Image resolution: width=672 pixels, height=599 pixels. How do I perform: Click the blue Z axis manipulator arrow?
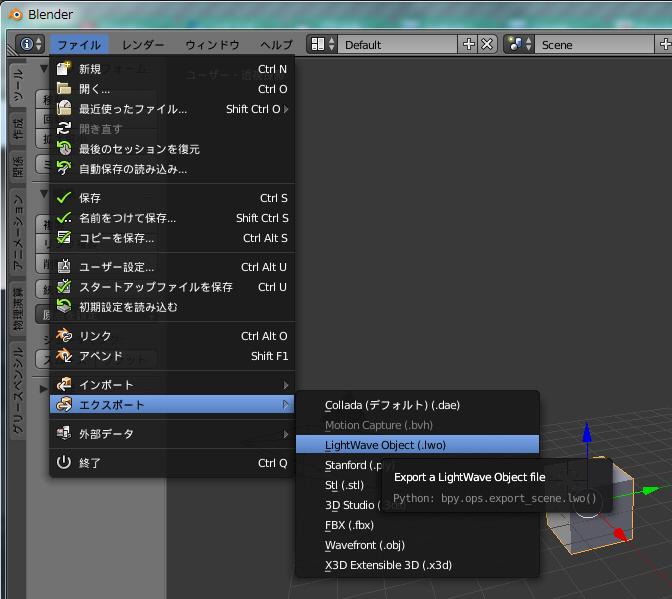pos(587,433)
